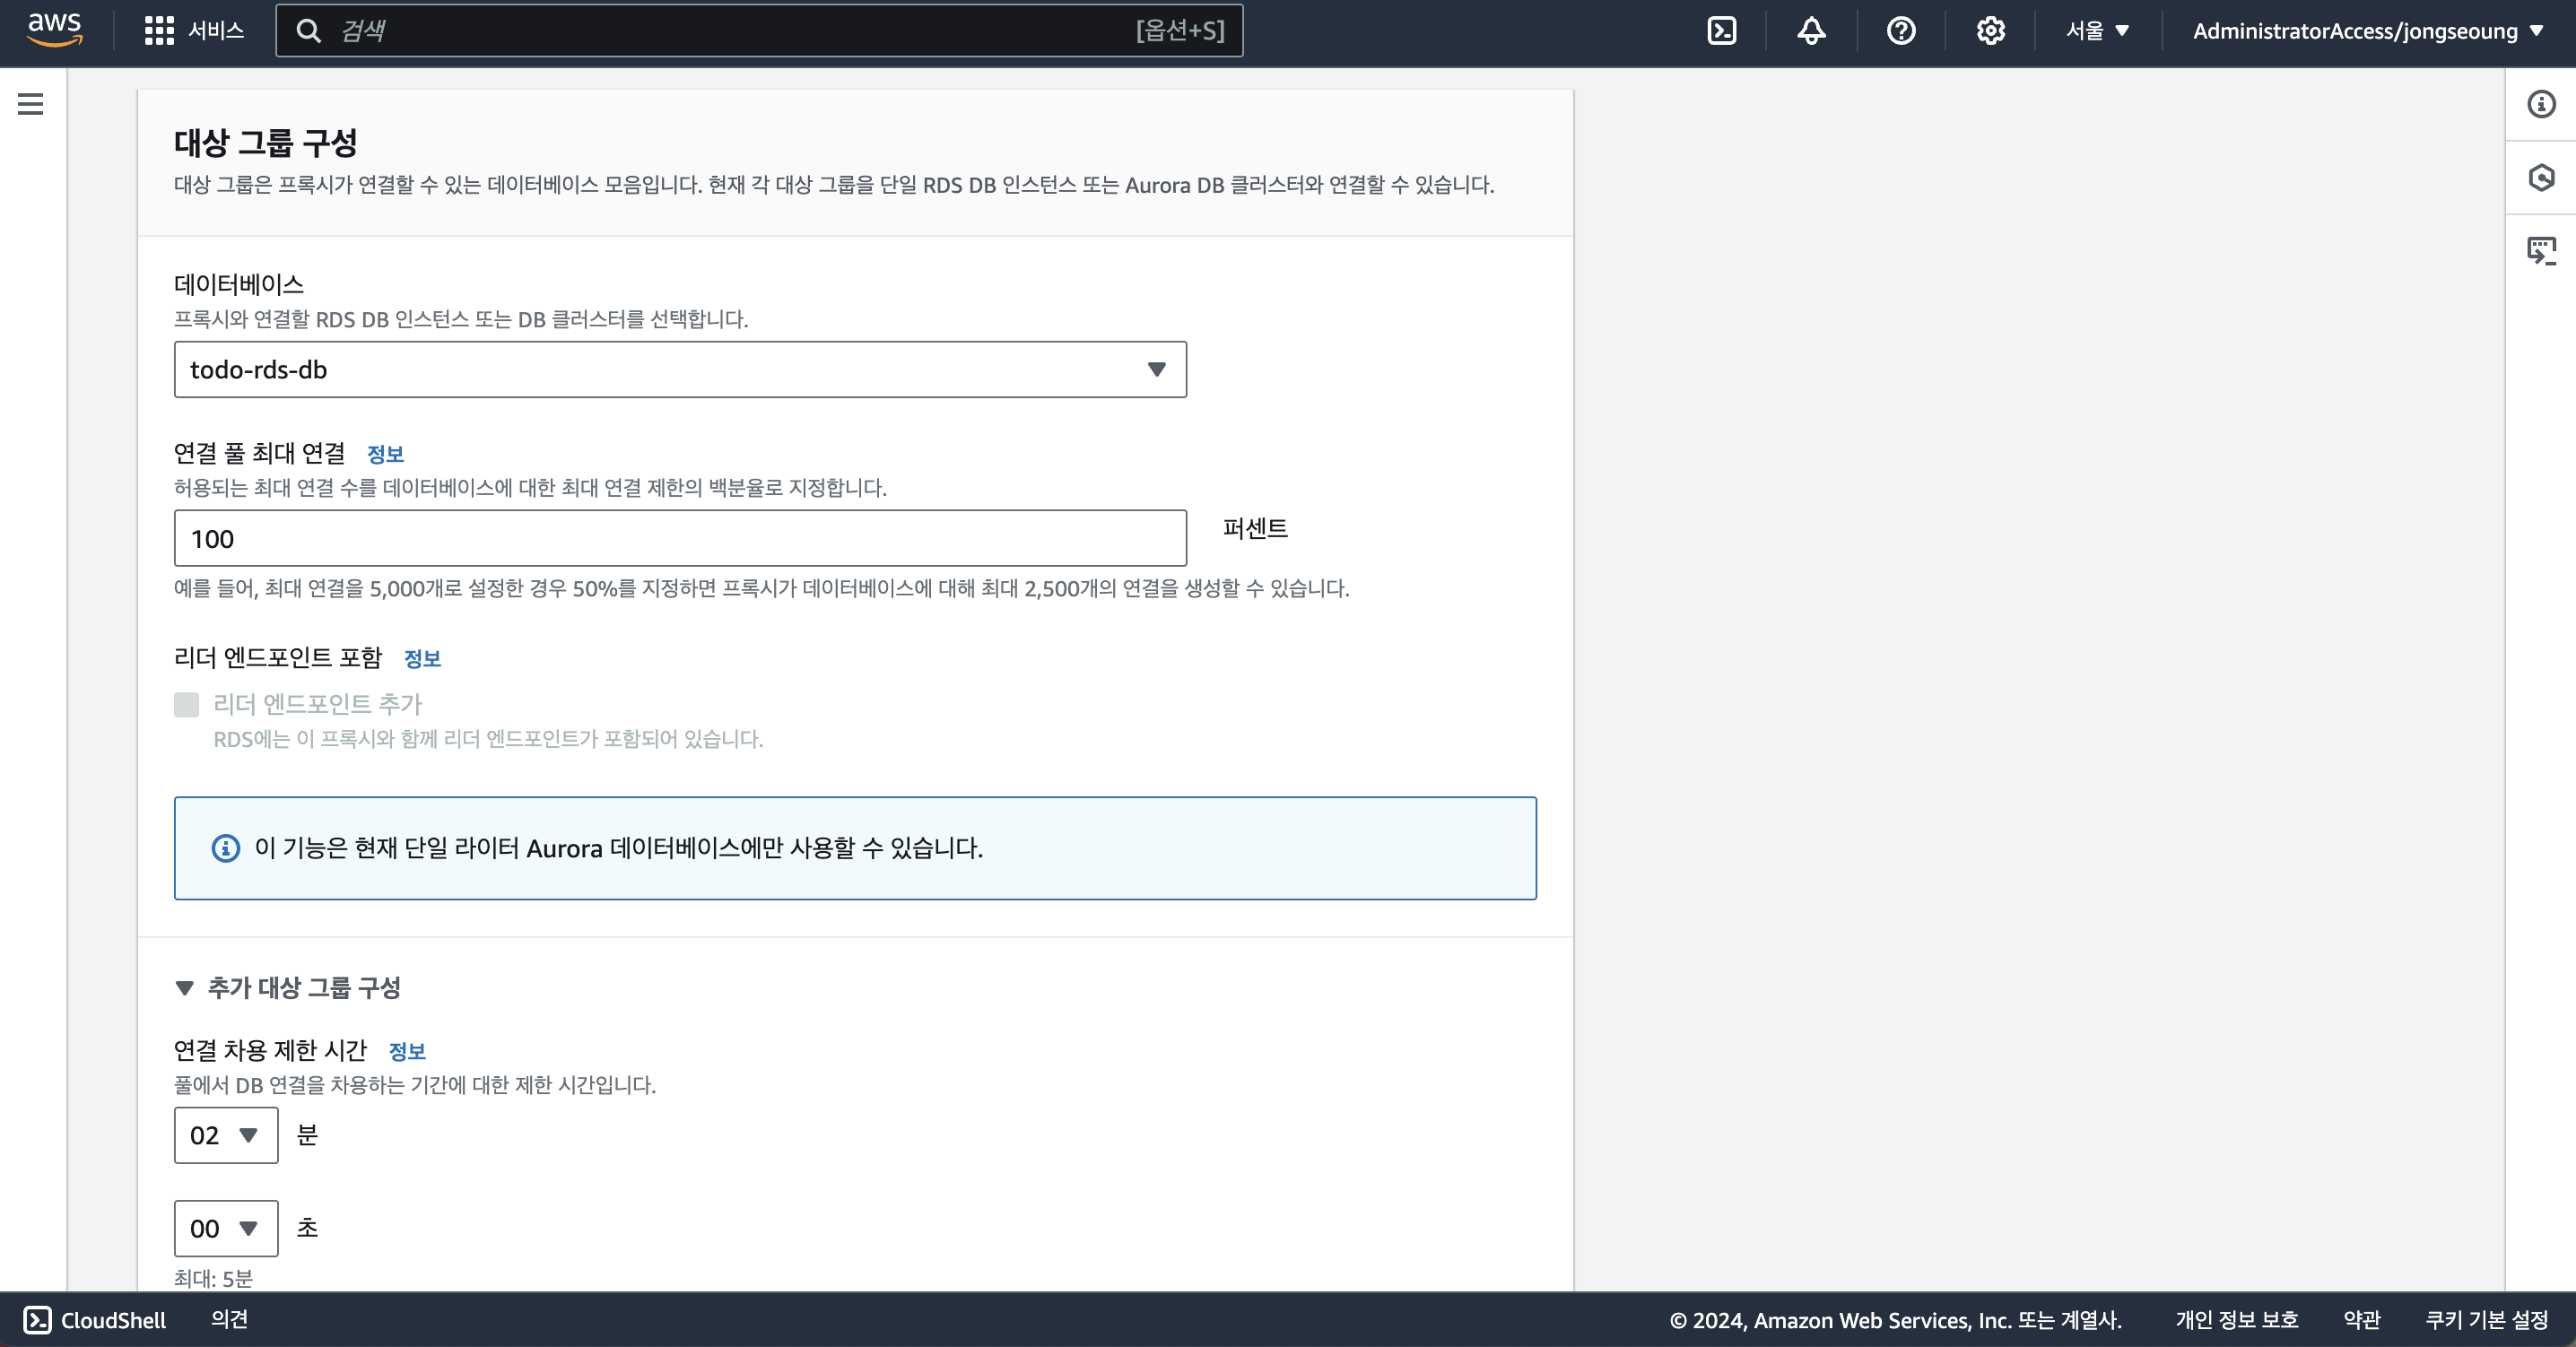Open the settings gear icon
The height and width of the screenshot is (1347, 2576).
[x=1990, y=30]
